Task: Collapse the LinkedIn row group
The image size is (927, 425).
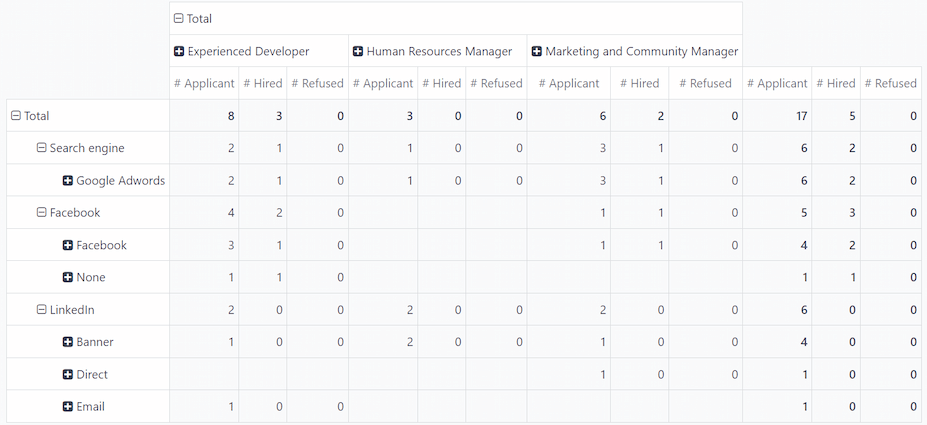Action: coord(42,310)
